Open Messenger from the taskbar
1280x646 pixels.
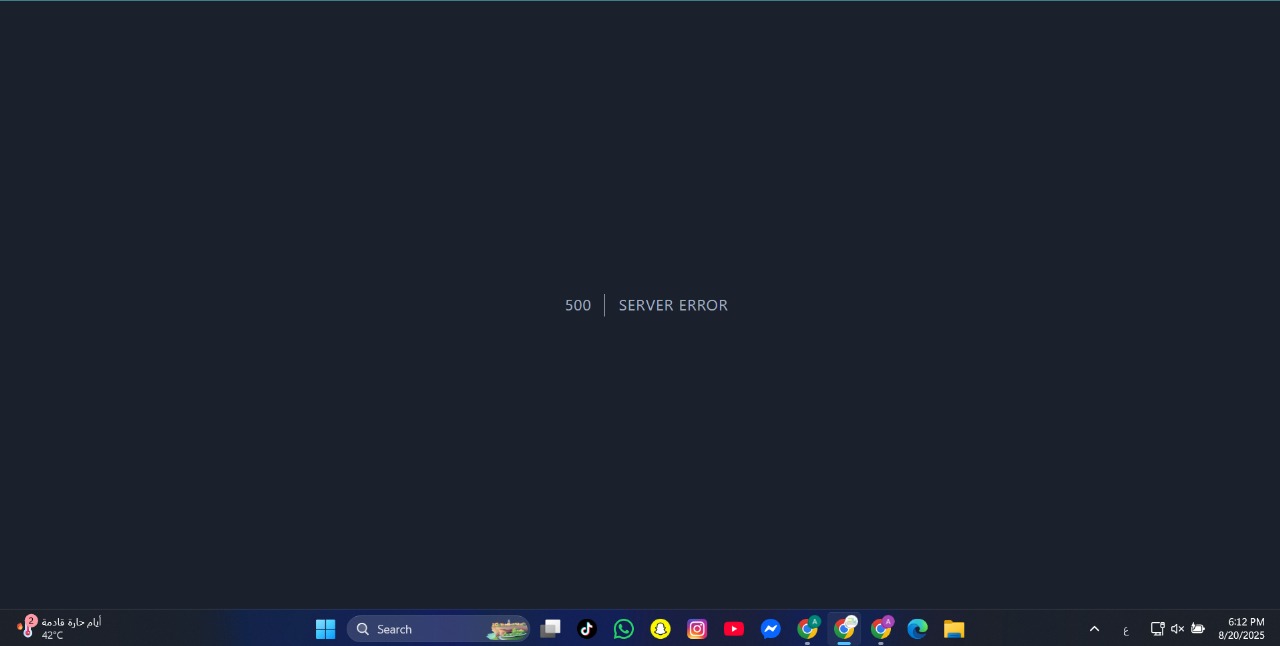[x=770, y=629]
